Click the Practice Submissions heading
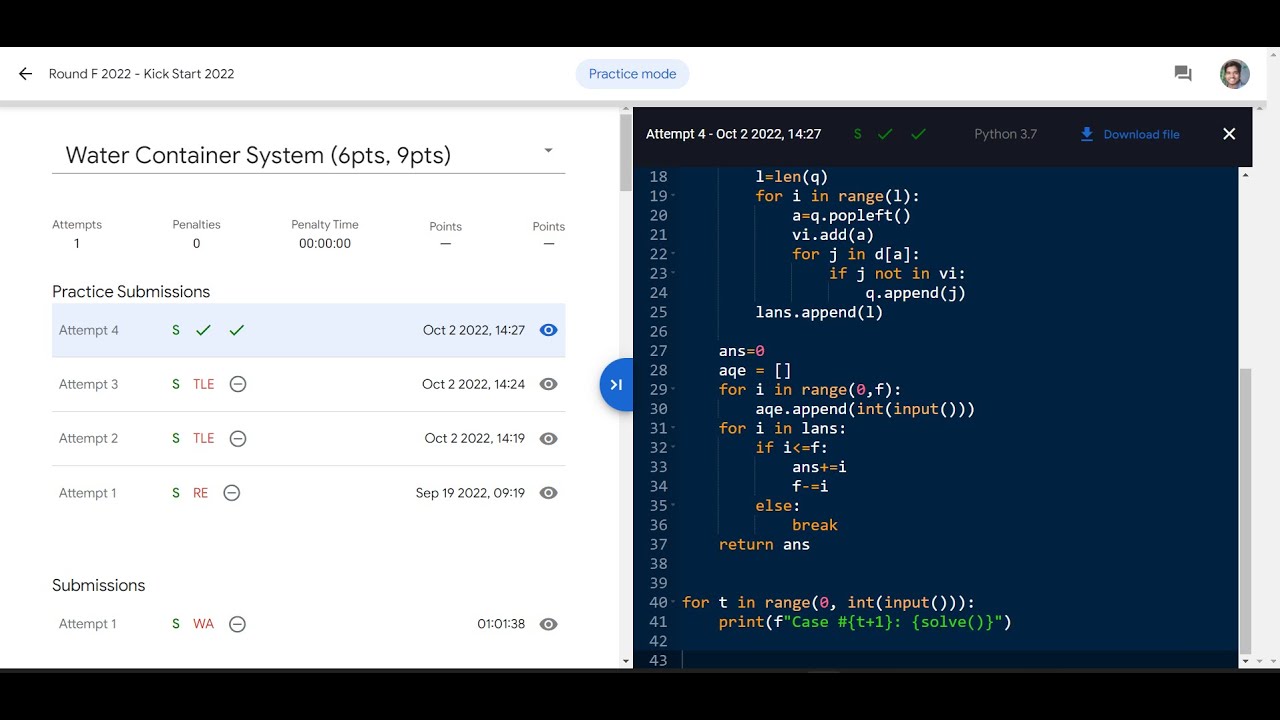Screen dimensions: 1280x720 click(x=131, y=292)
